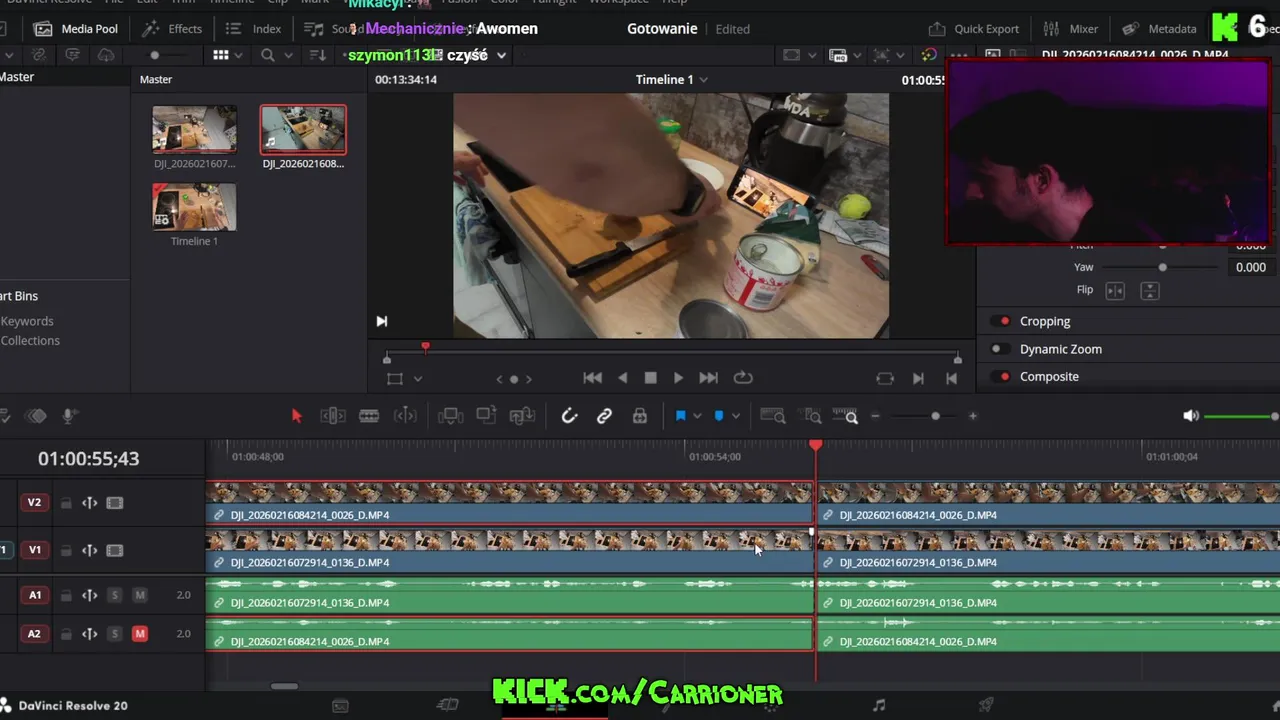Screen dimensions: 1280x720
Task: Open the Index panel
Action: (253, 29)
